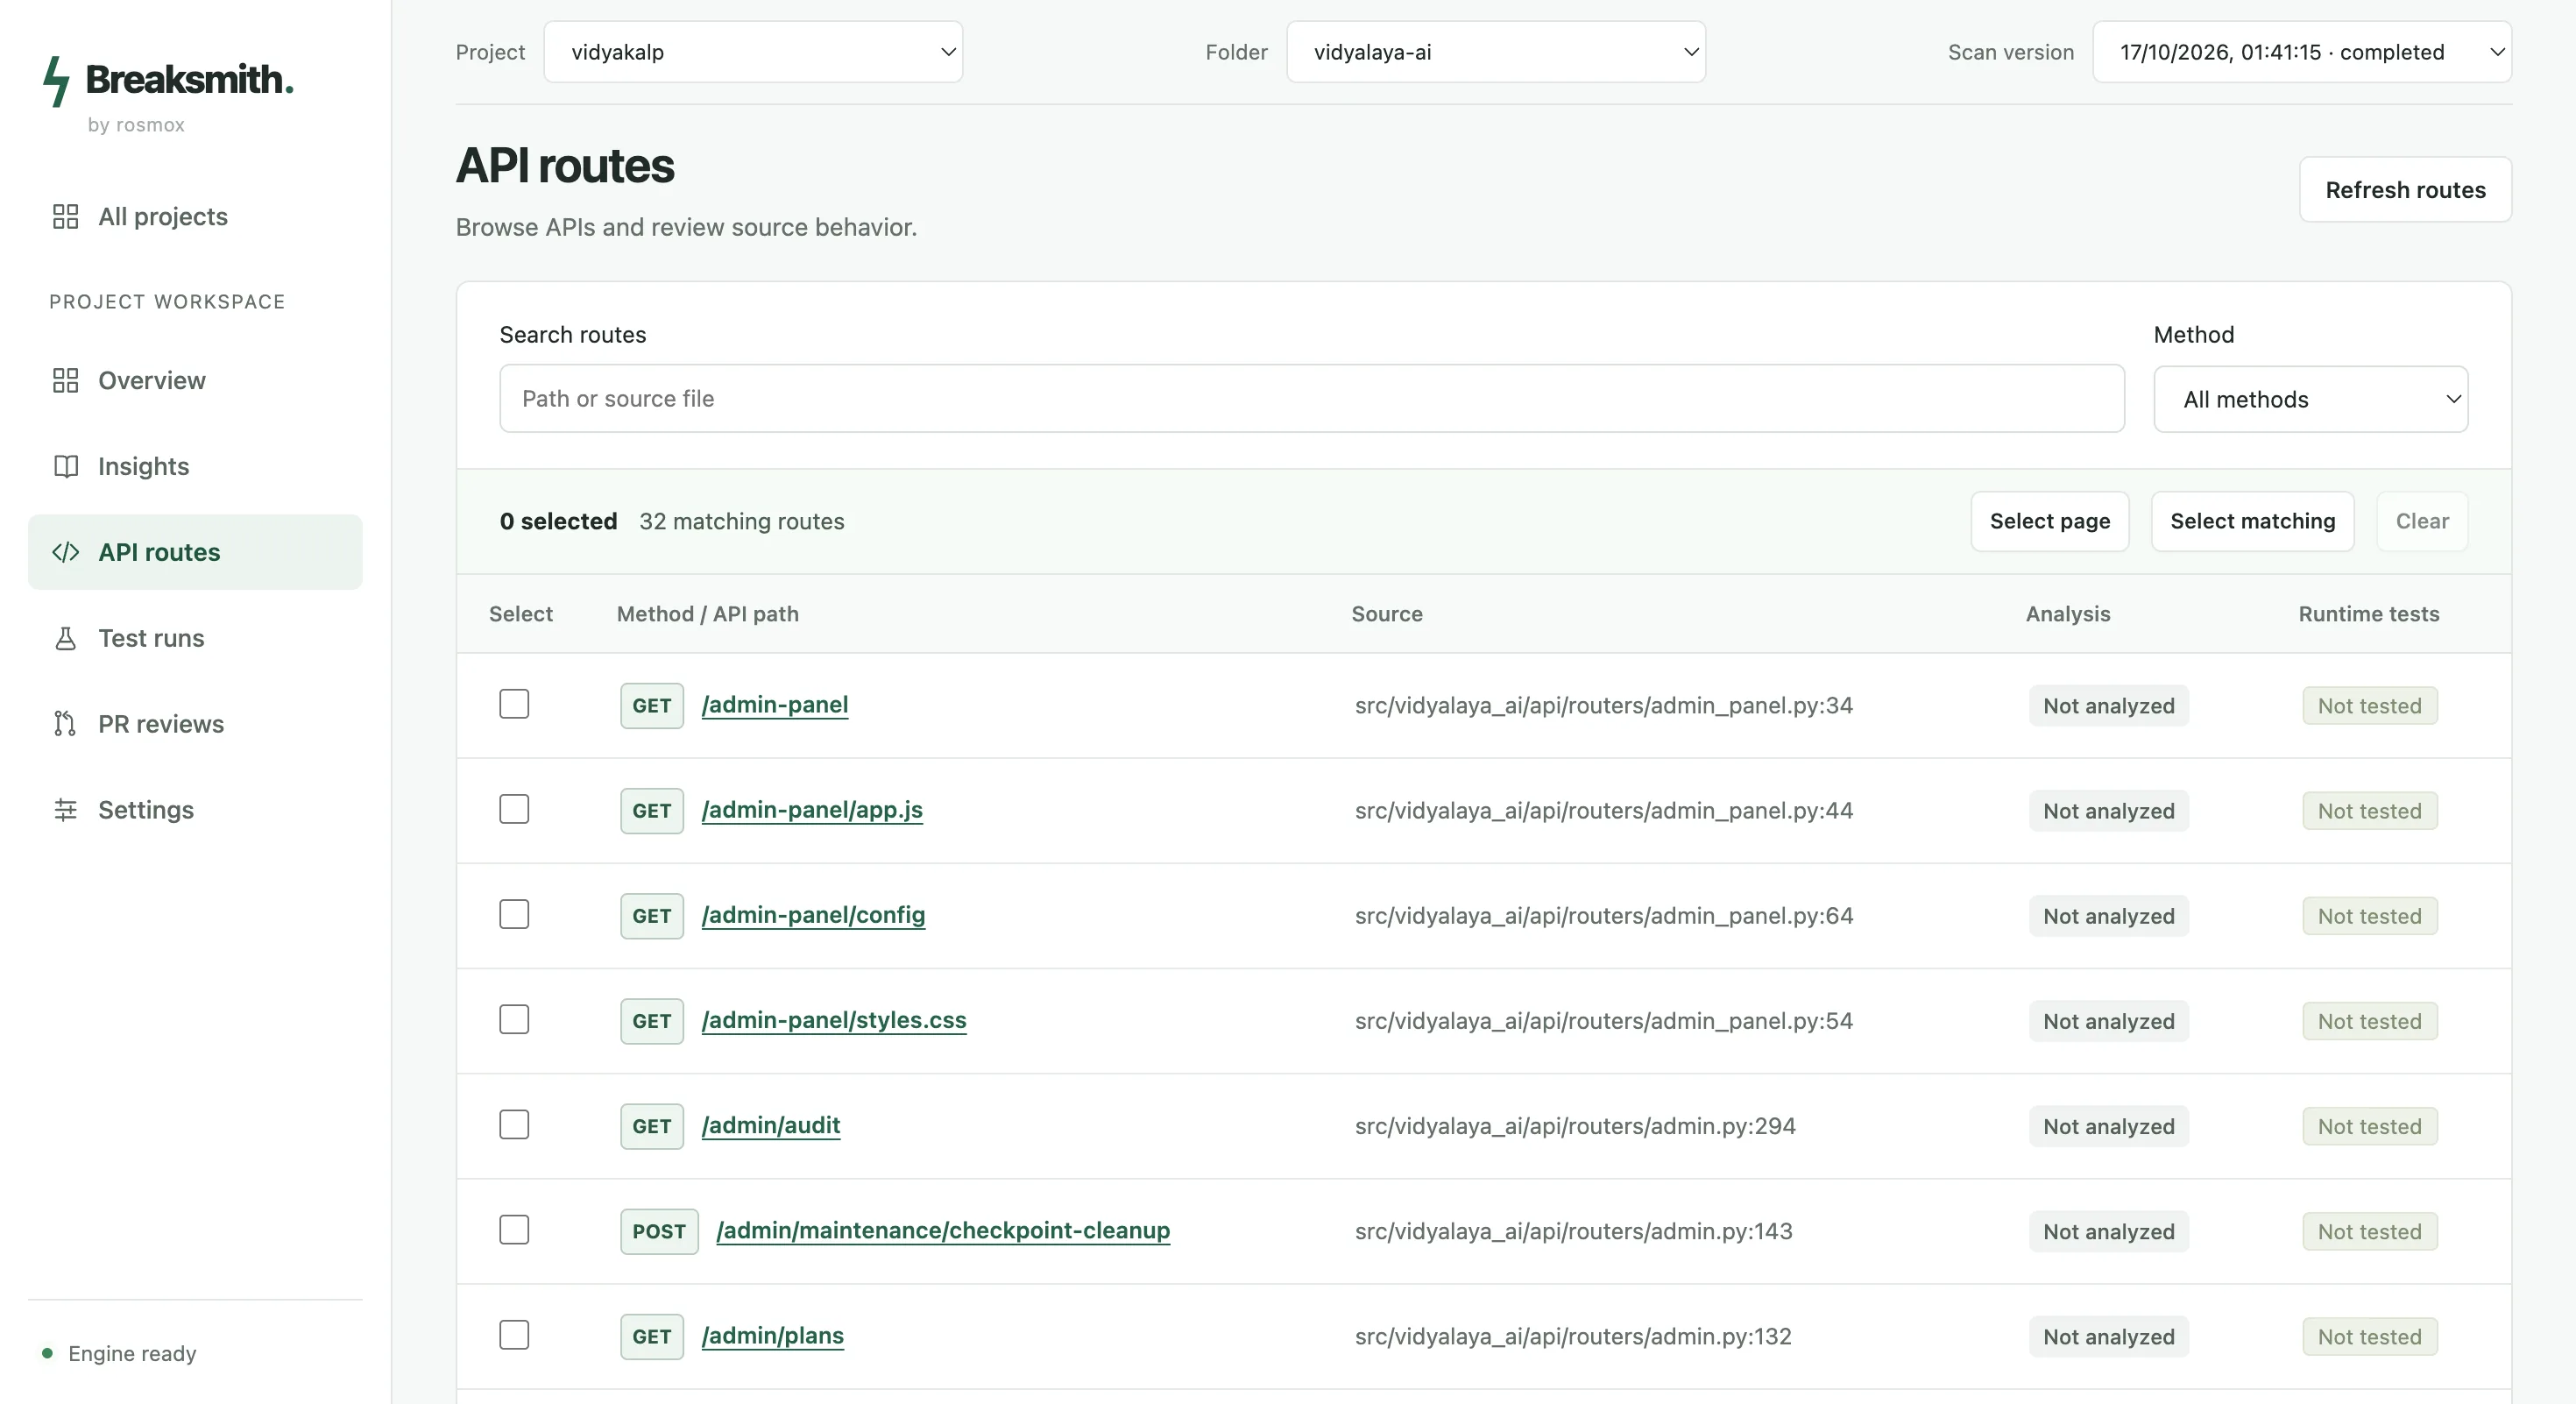Click the PR reviews branch icon
This screenshot has height=1404, width=2576.
(65, 724)
